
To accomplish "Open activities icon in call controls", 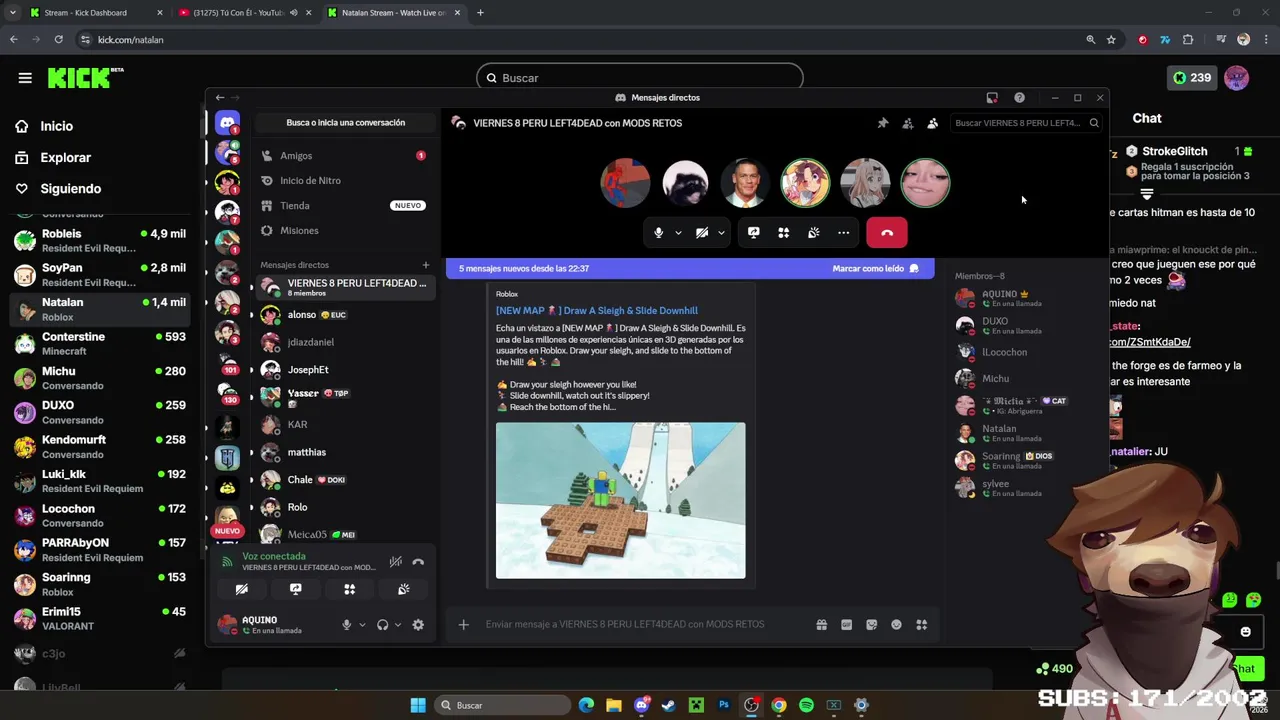I will point(784,233).
